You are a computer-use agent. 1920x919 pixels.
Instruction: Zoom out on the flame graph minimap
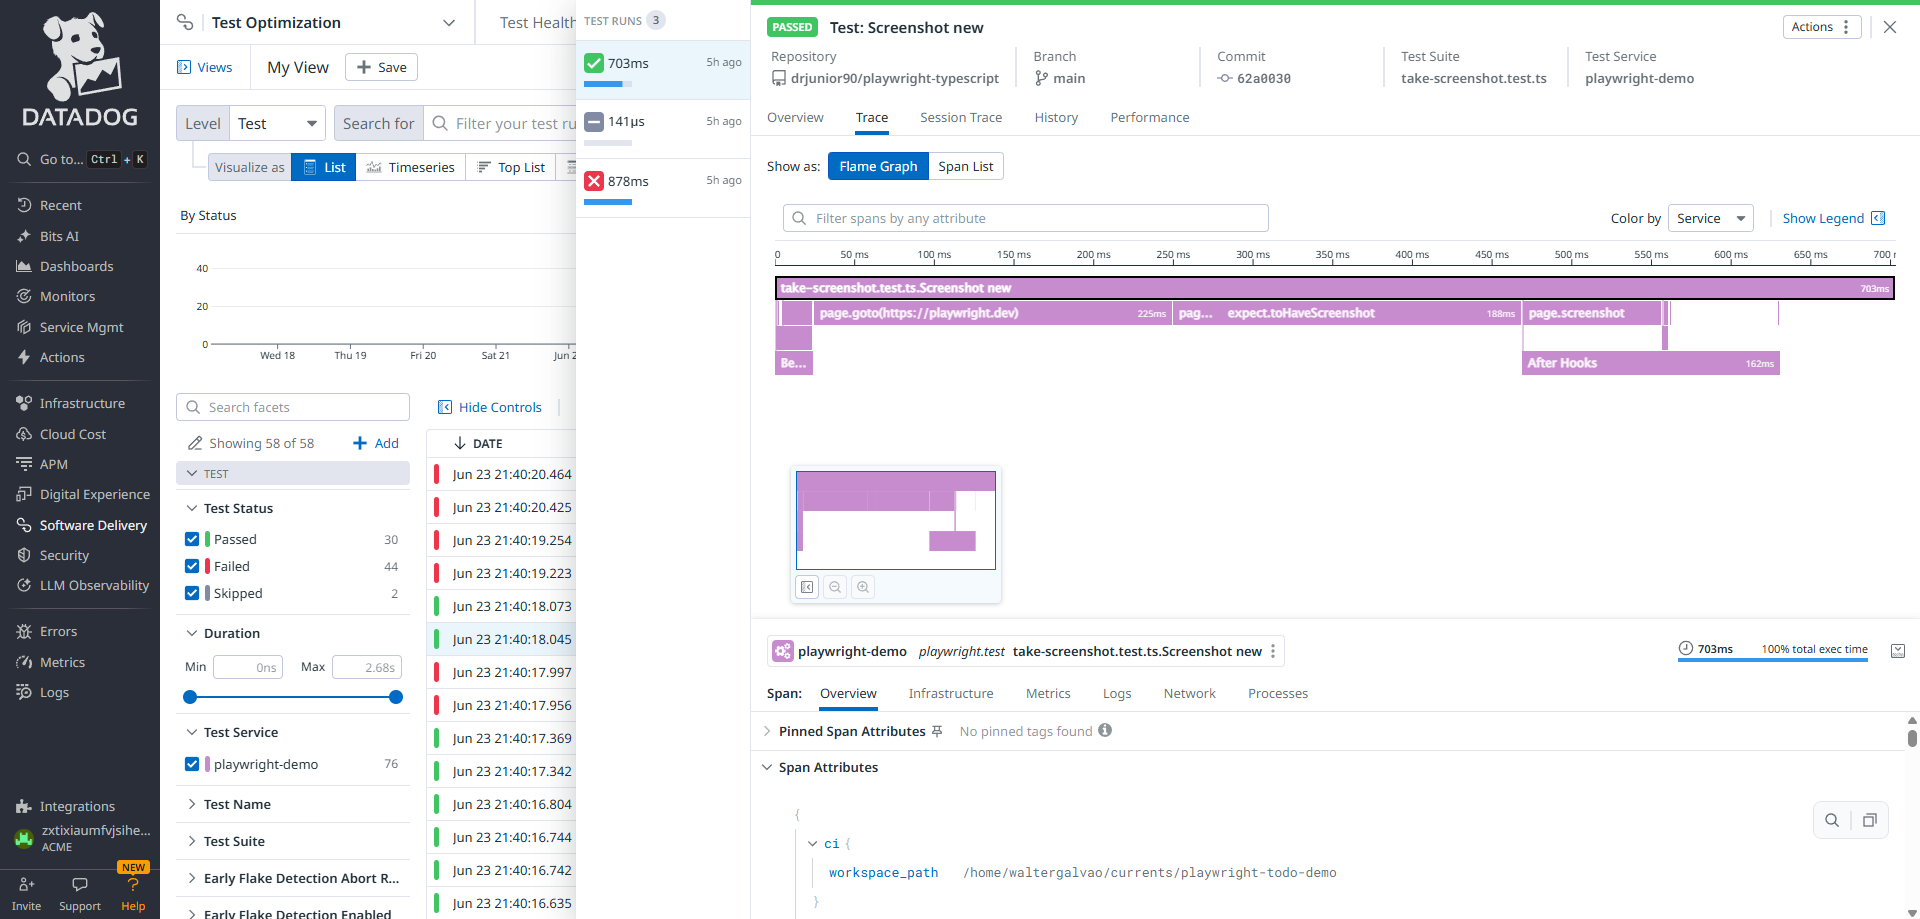point(835,587)
